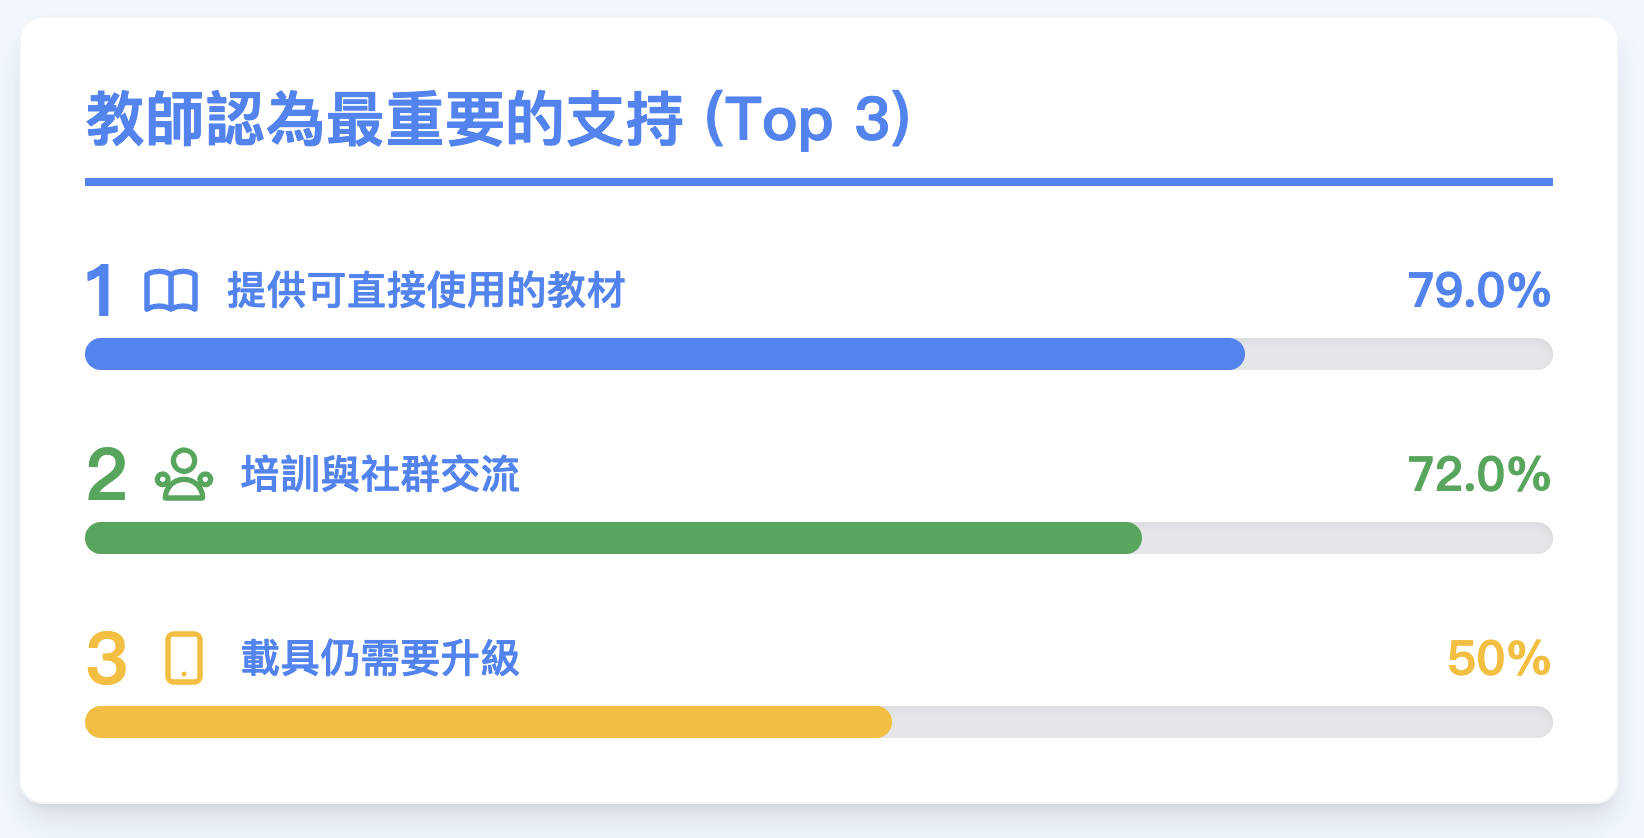Click the blue divider line under the title
The height and width of the screenshot is (838, 1644).
[818, 182]
